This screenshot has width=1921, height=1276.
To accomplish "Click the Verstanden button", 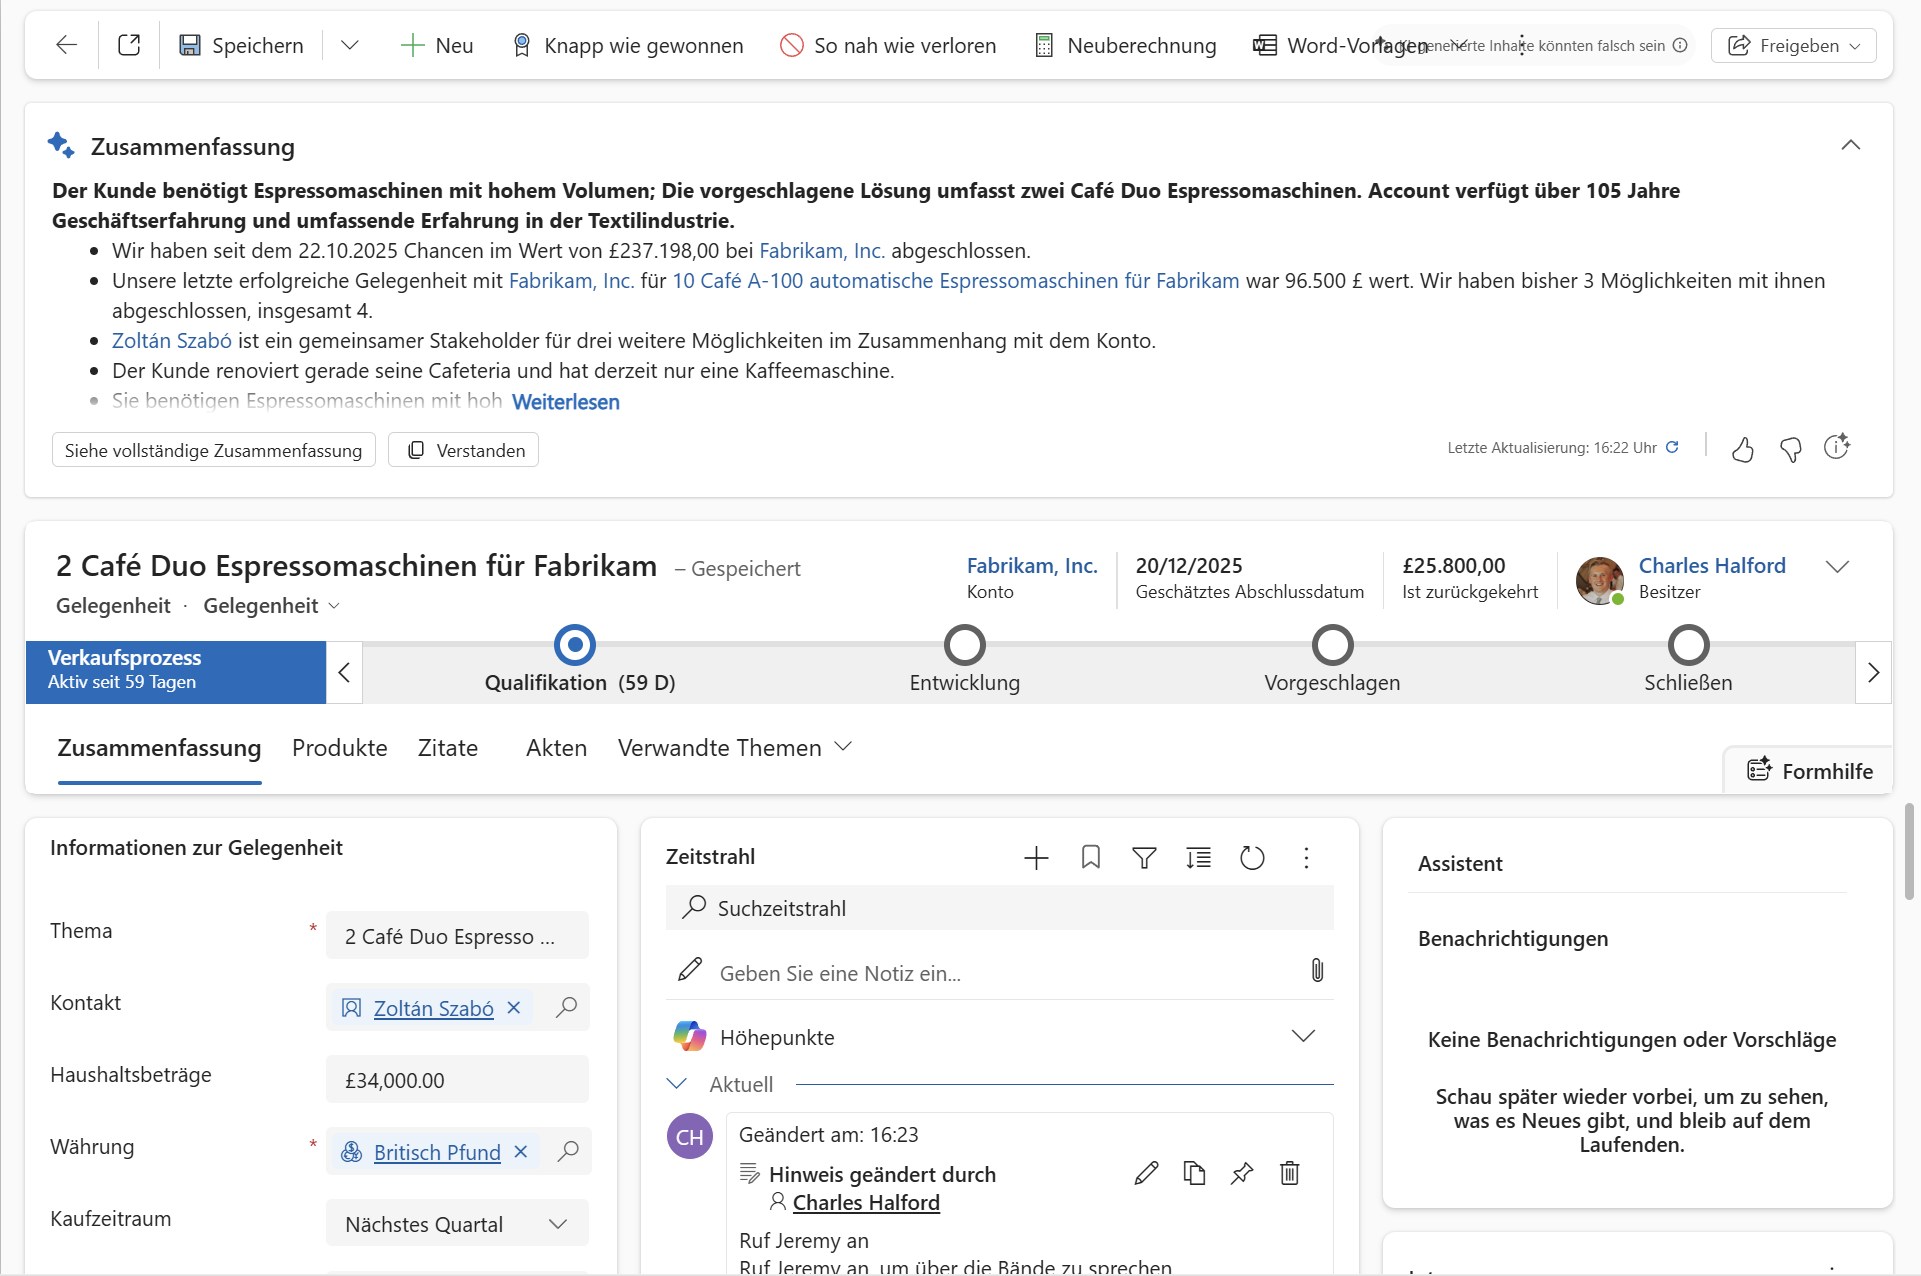I will coord(464,450).
